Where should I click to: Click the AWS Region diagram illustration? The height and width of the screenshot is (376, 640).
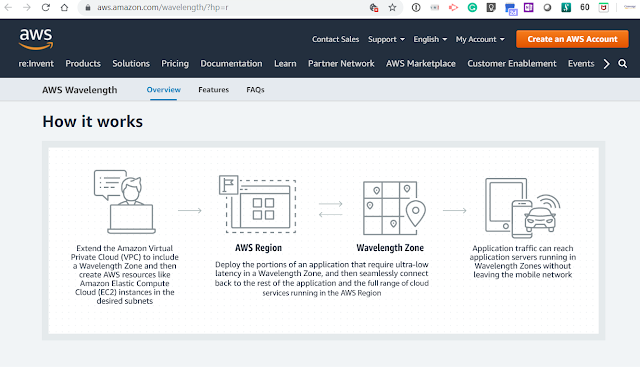[258, 204]
